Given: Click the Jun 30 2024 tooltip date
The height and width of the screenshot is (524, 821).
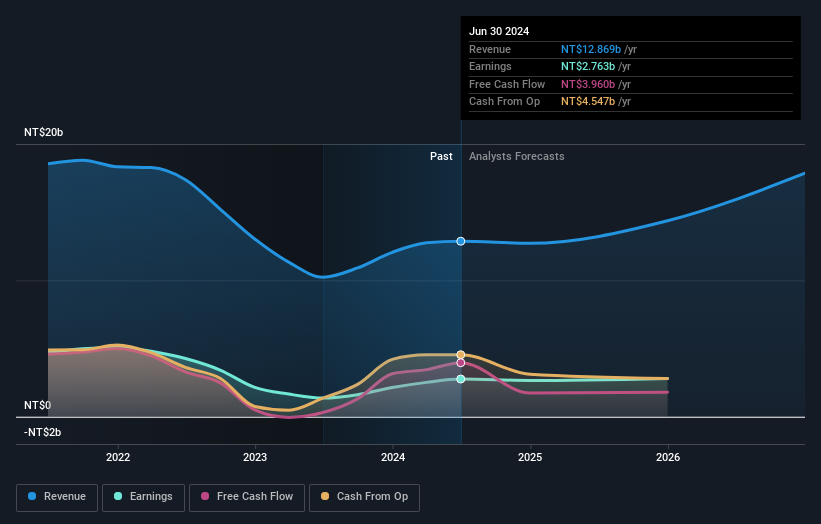Looking at the screenshot, I should pos(499,31).
